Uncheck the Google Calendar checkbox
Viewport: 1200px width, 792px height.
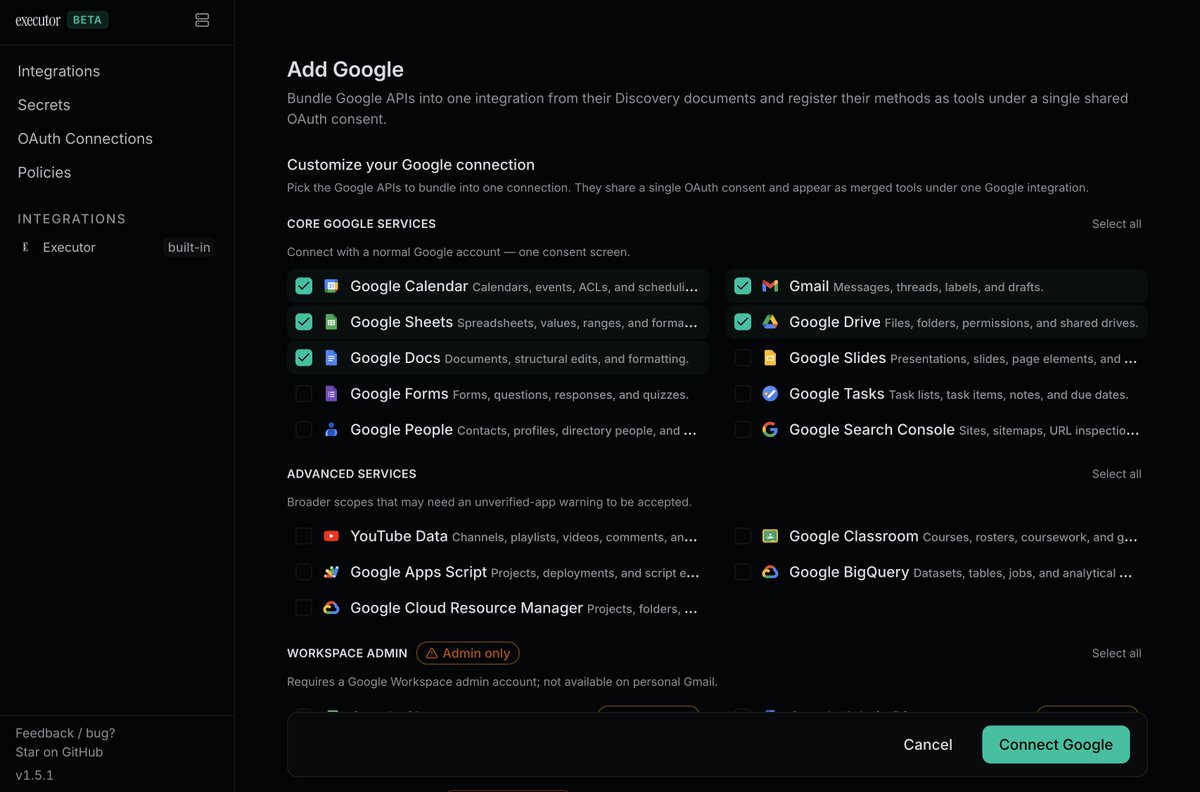coord(304,286)
